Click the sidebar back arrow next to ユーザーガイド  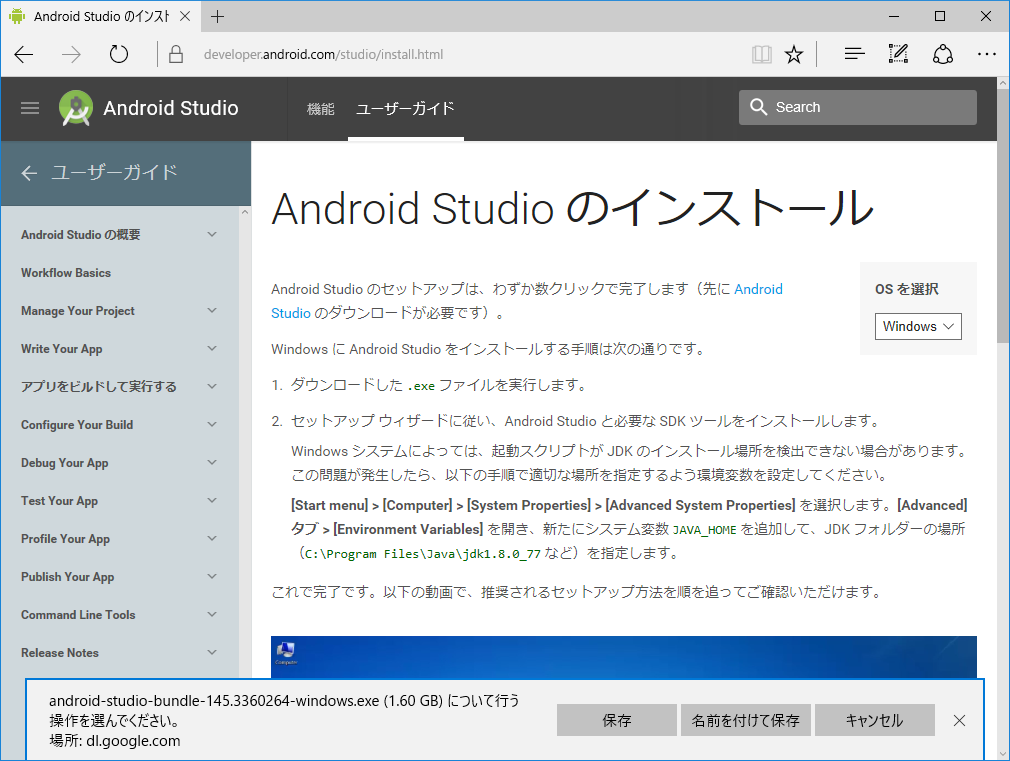(29, 173)
